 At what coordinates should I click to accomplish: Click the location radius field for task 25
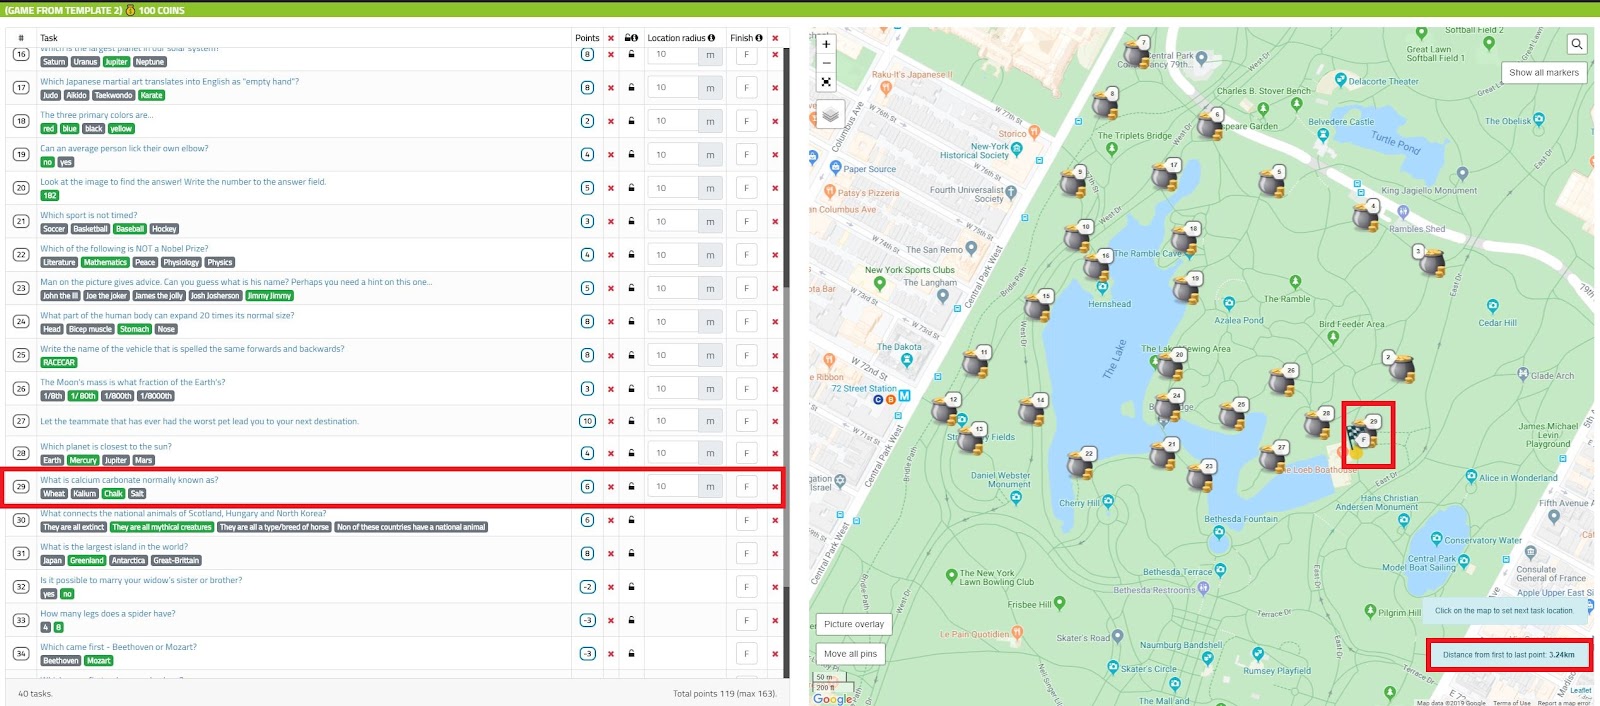pos(674,355)
